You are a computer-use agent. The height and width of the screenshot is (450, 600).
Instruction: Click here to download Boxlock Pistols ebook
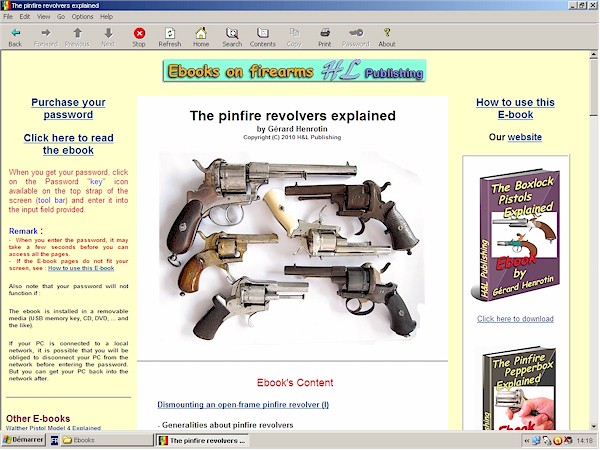[x=515, y=319]
